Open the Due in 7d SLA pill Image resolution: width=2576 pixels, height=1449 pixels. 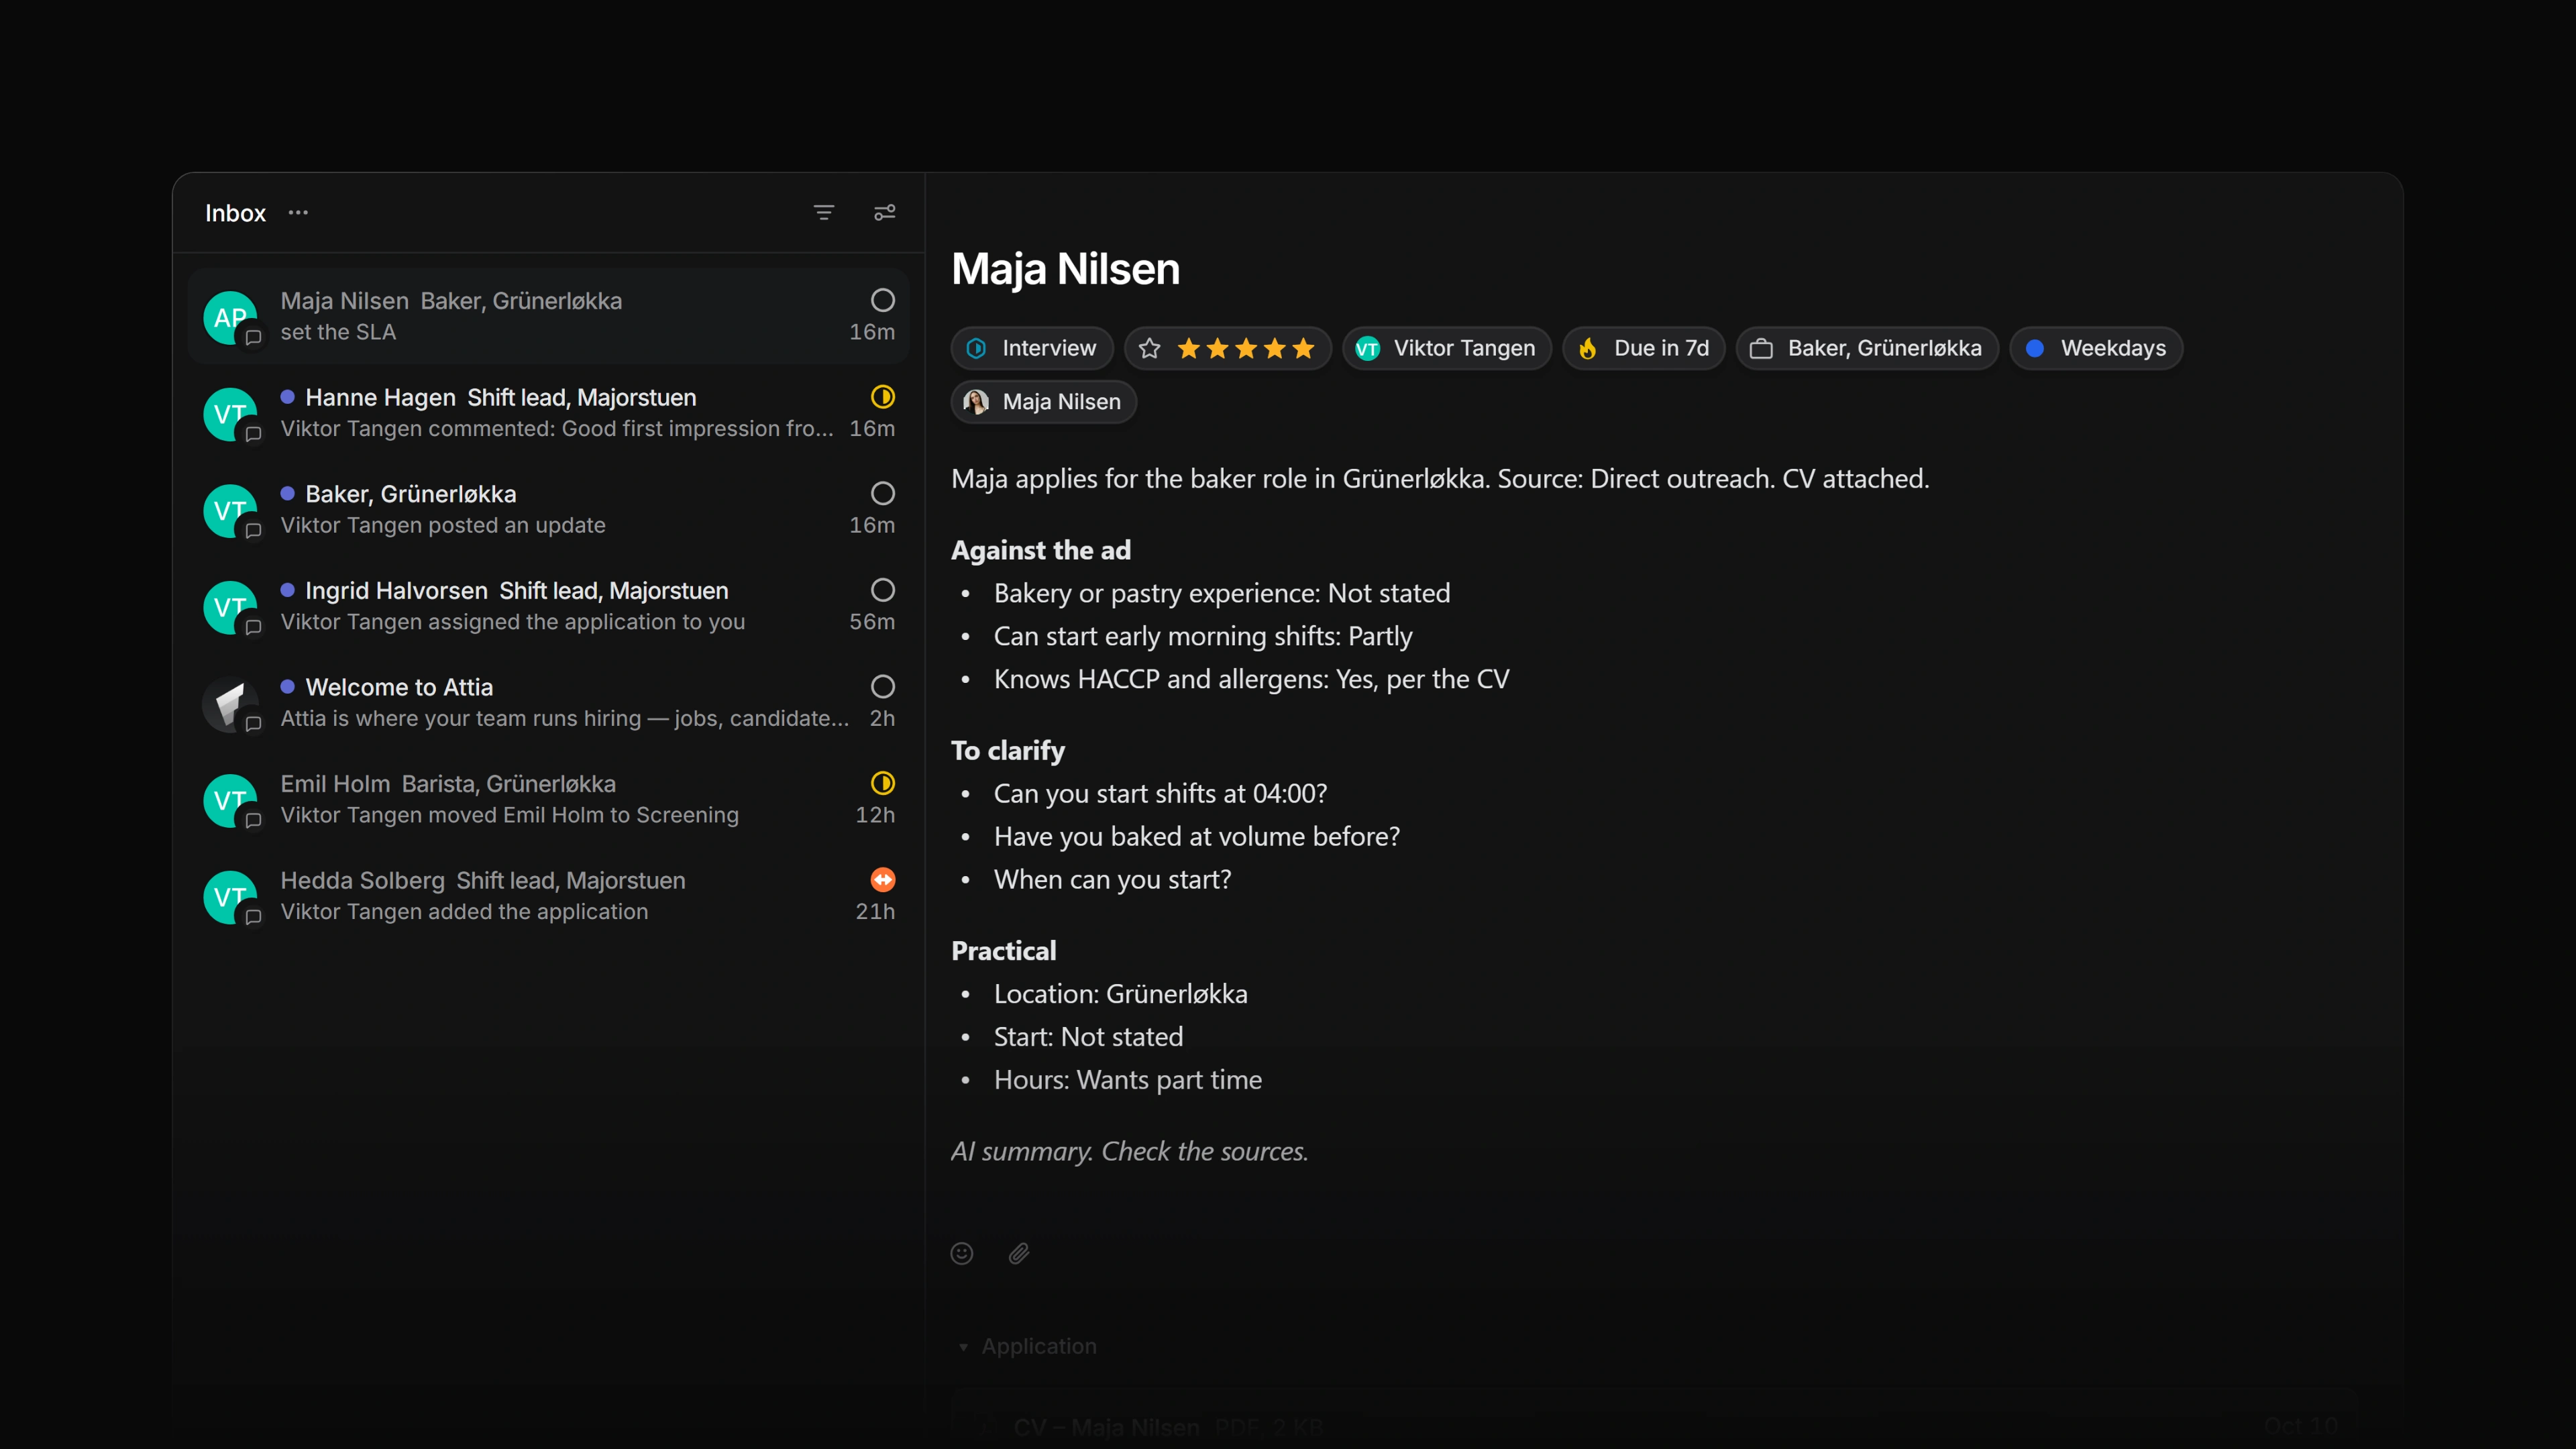point(1643,348)
